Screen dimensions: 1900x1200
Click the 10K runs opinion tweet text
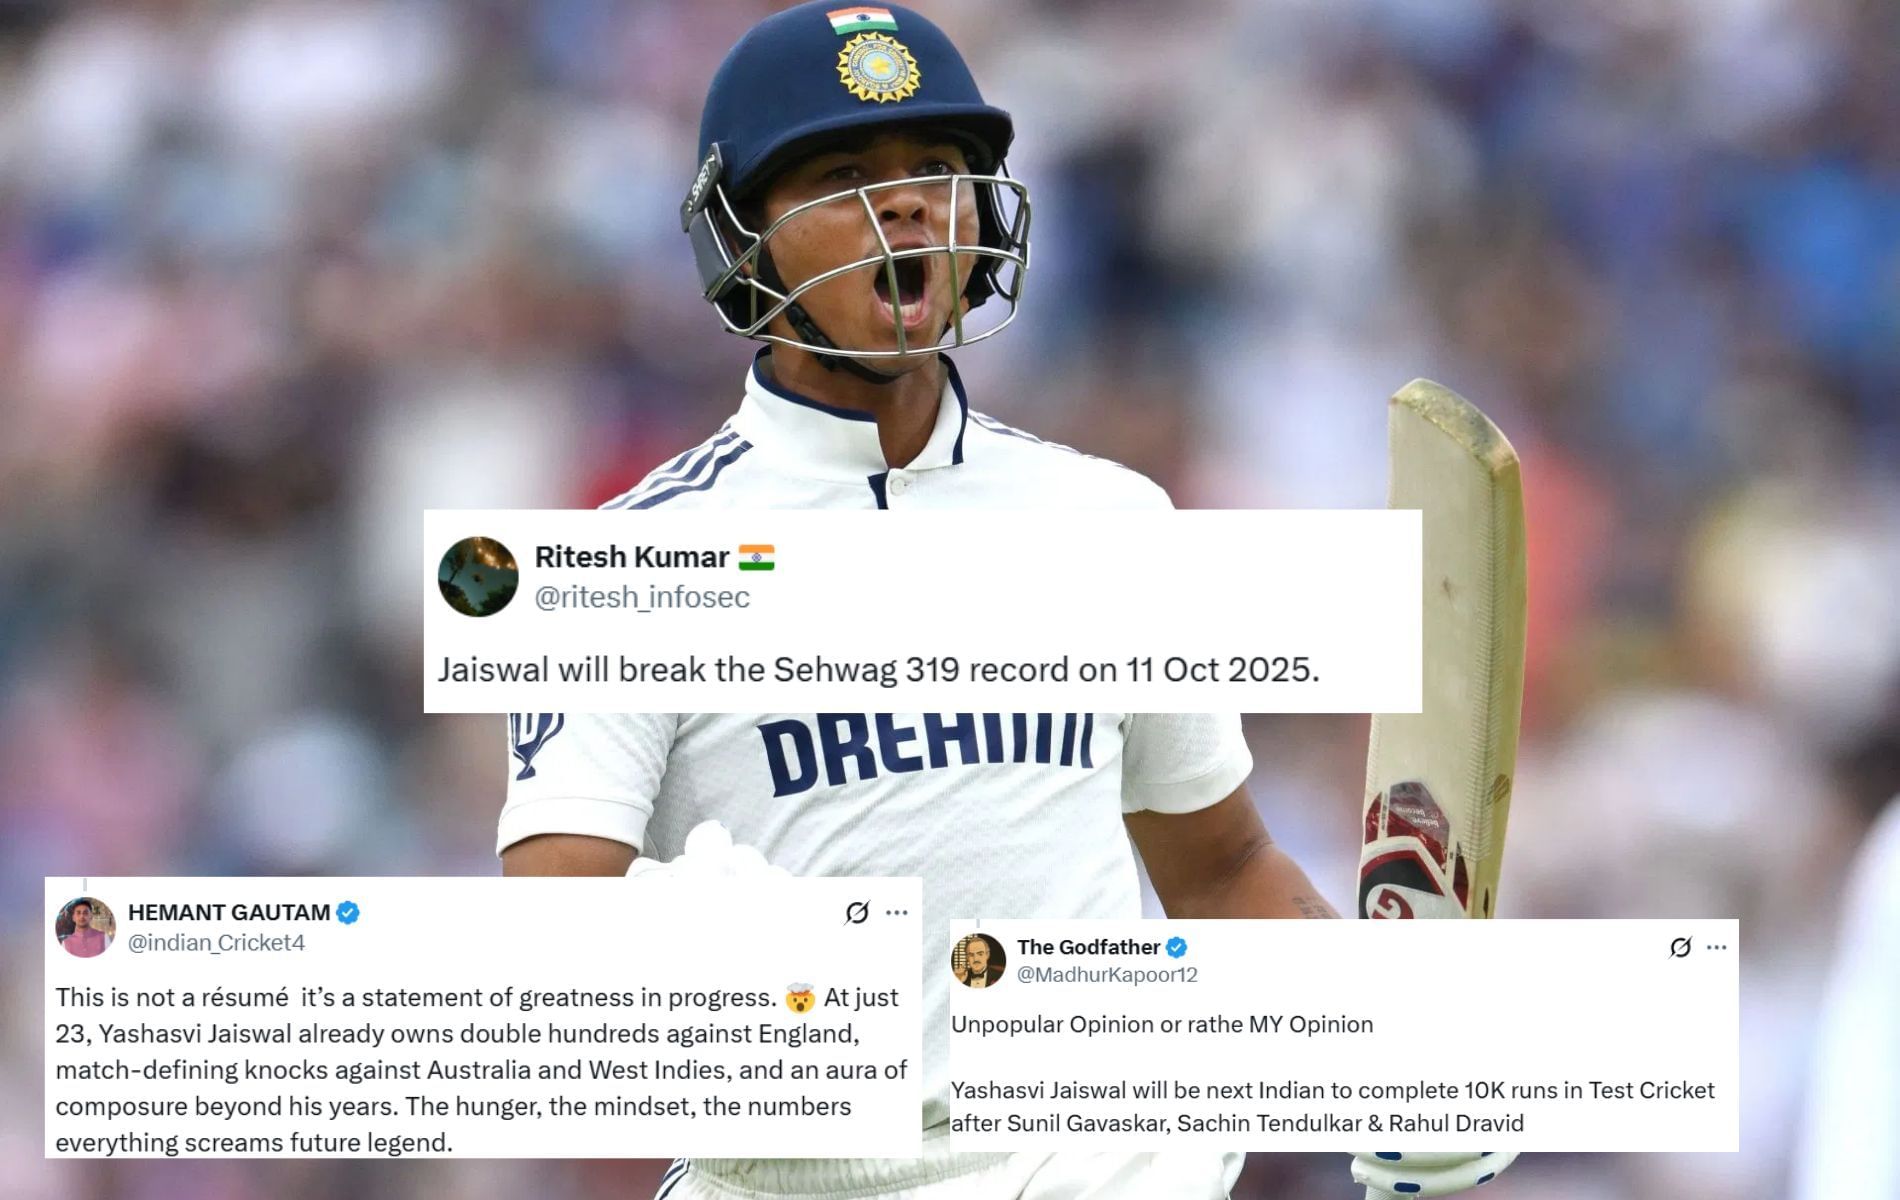click(x=1333, y=1106)
